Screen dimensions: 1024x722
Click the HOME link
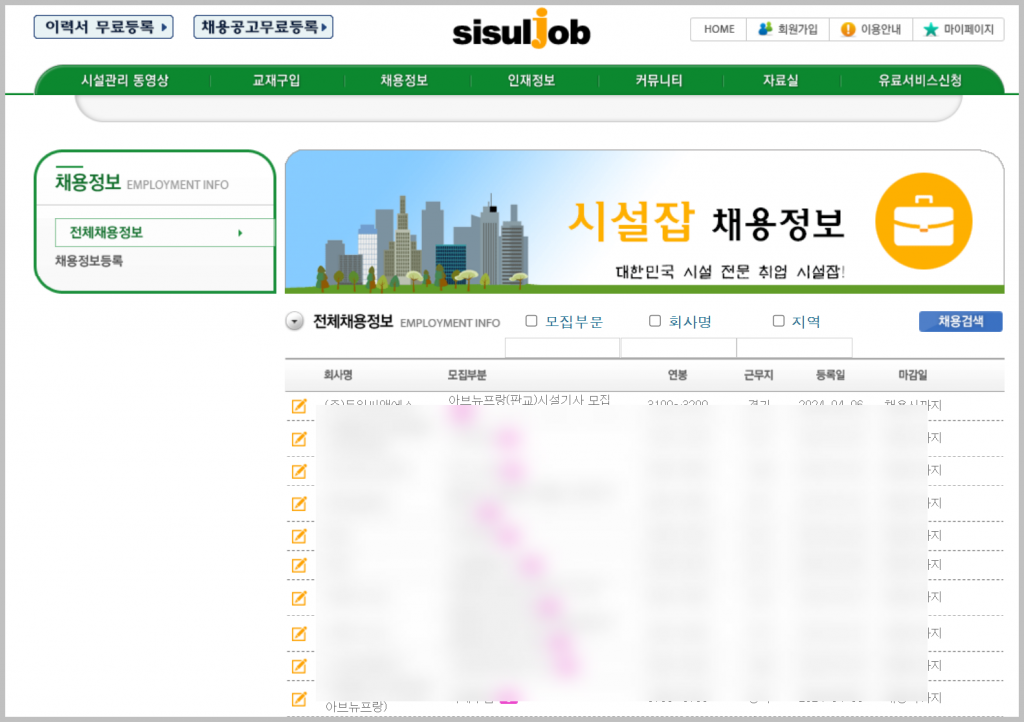pos(719,29)
